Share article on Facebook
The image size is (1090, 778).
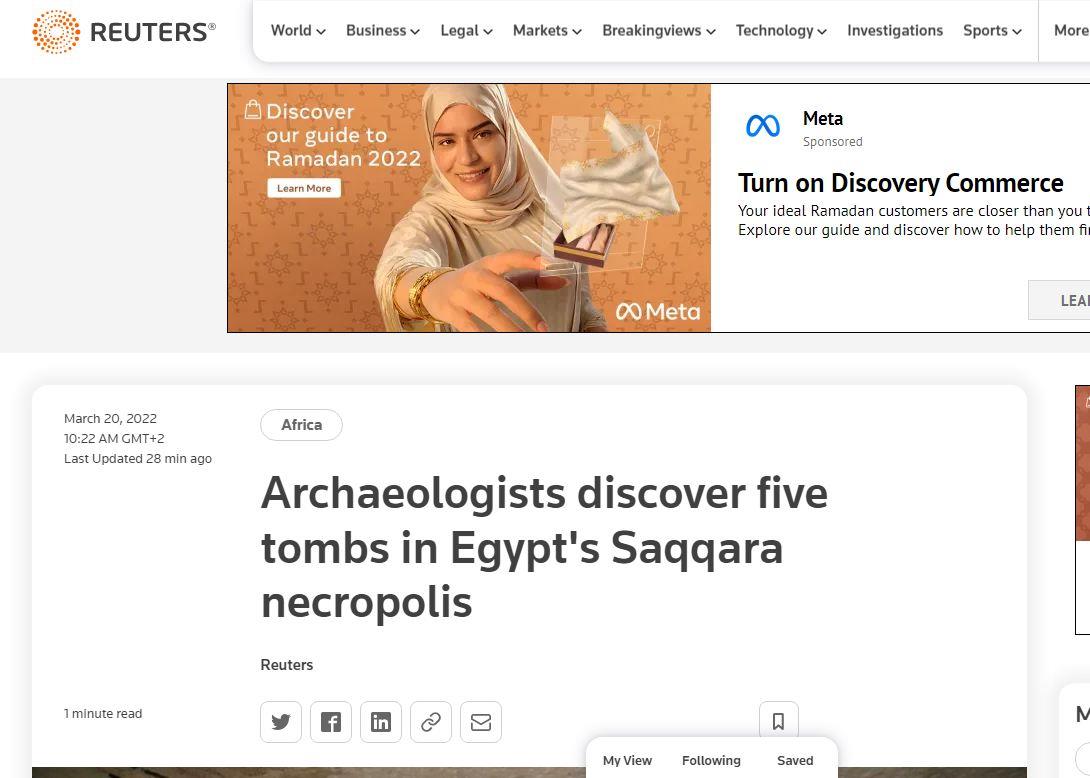(331, 722)
